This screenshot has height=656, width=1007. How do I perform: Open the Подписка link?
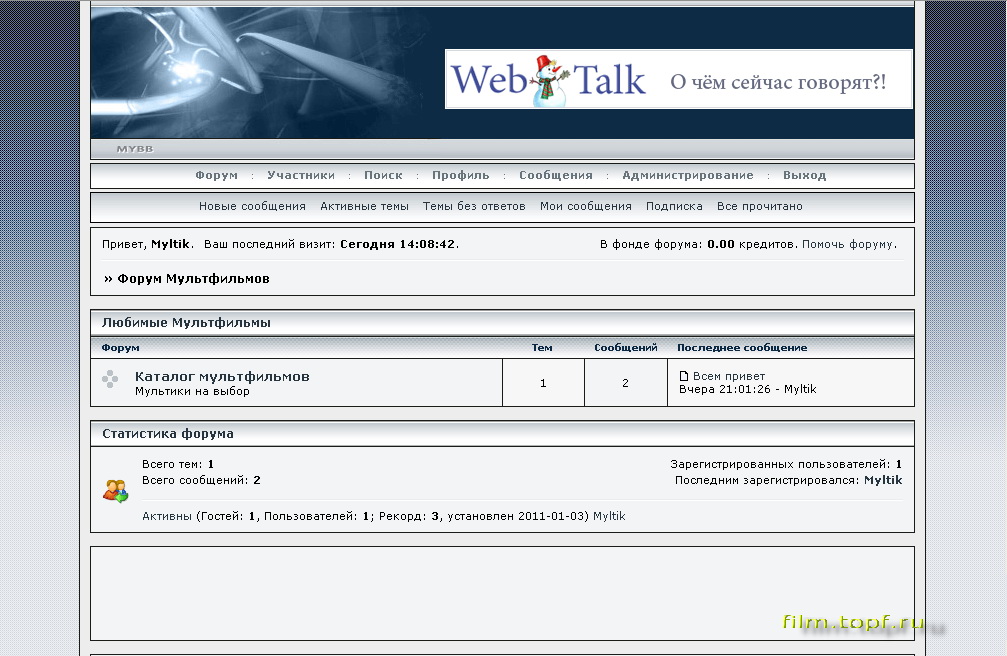674,206
